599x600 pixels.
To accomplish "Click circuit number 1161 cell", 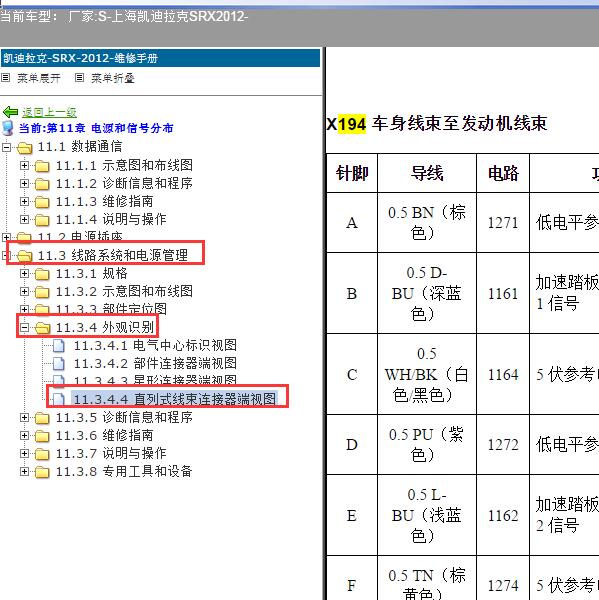I will [503, 293].
